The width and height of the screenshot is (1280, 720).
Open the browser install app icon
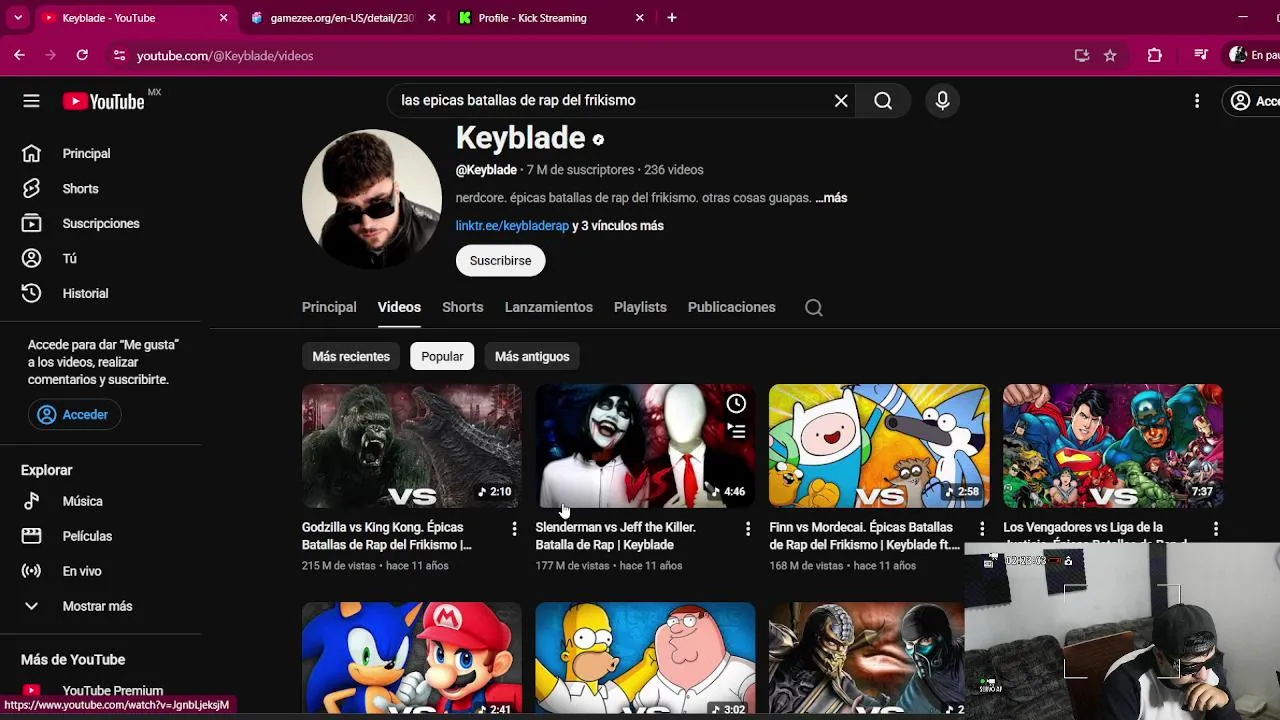tap(1081, 56)
